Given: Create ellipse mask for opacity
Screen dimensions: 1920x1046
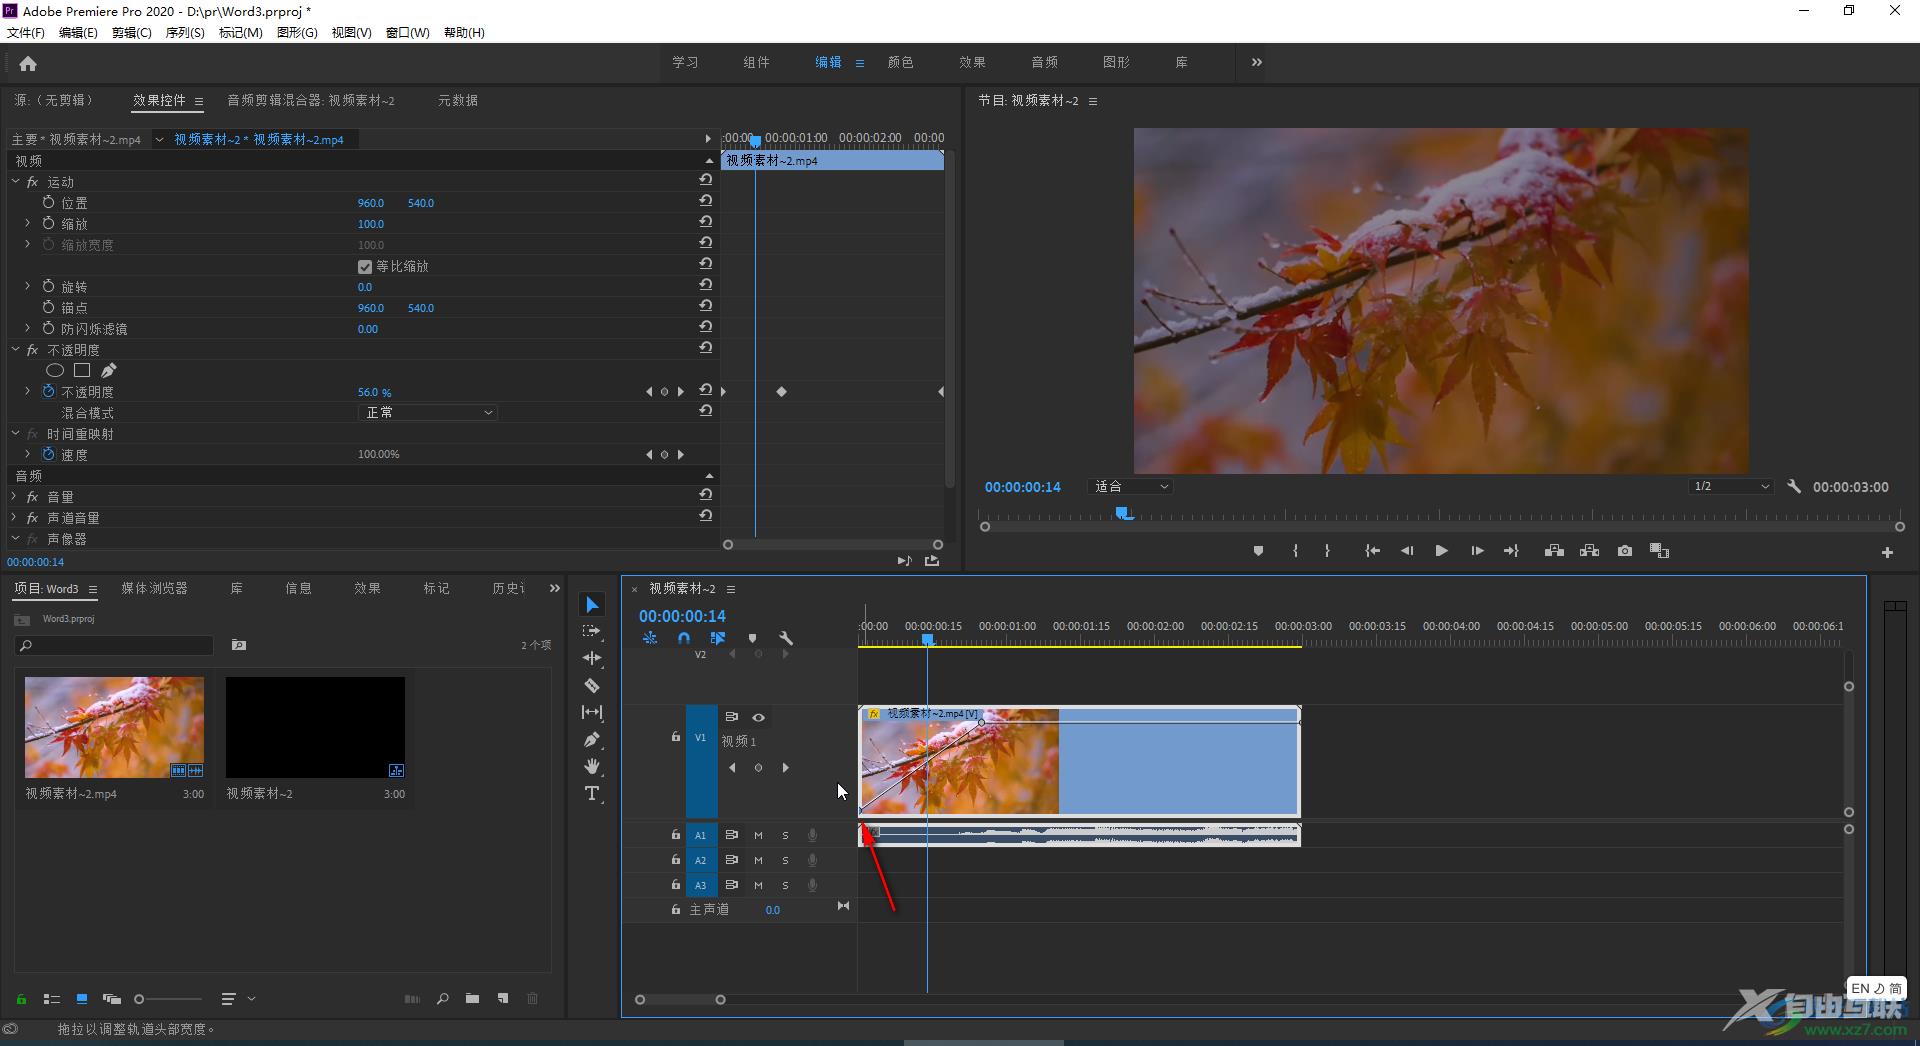Looking at the screenshot, I should click(55, 370).
